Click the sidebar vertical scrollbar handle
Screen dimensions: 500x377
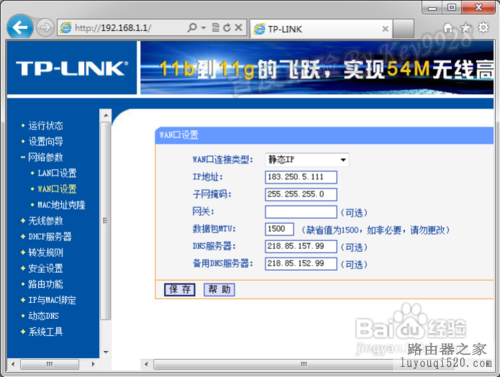coord(105,220)
